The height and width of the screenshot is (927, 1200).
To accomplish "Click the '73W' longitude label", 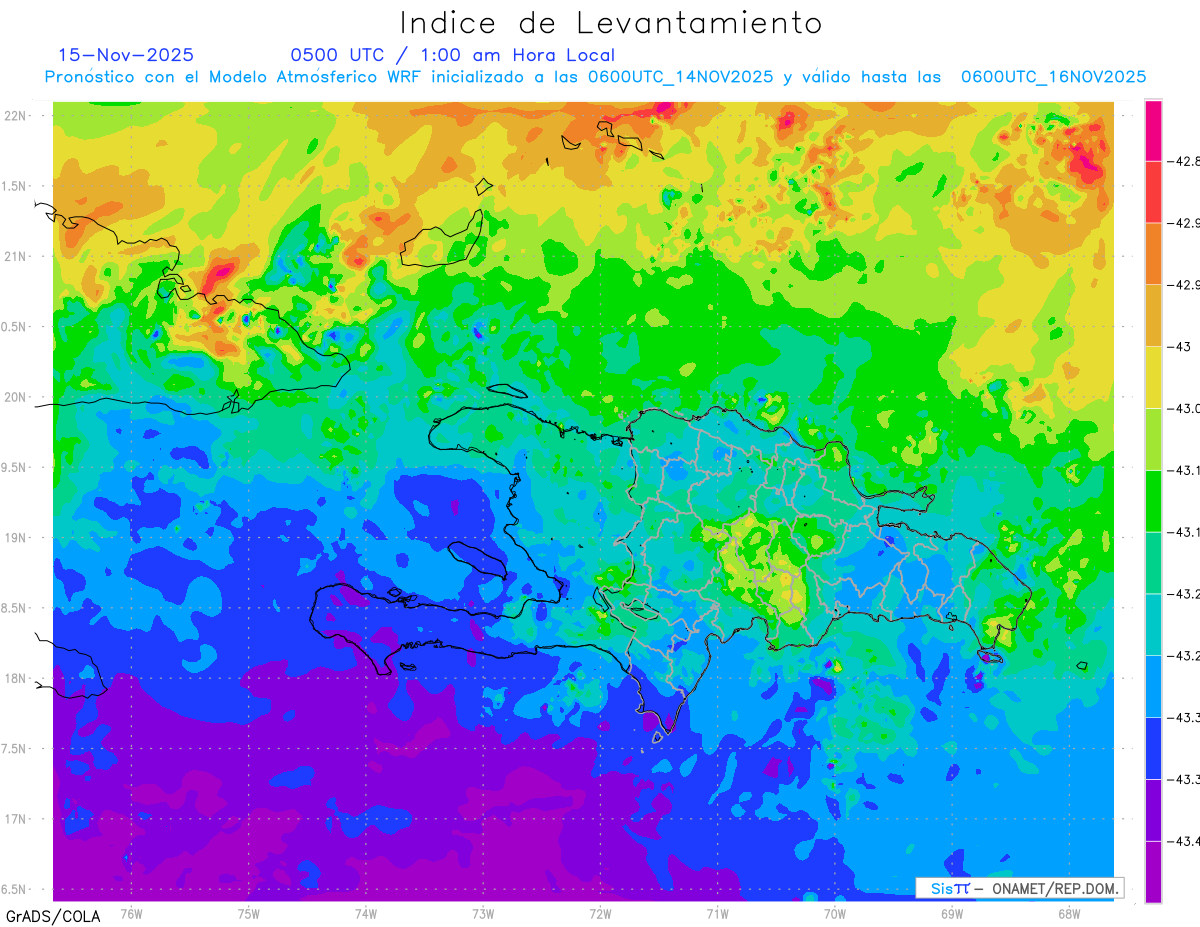I will 483,913.
